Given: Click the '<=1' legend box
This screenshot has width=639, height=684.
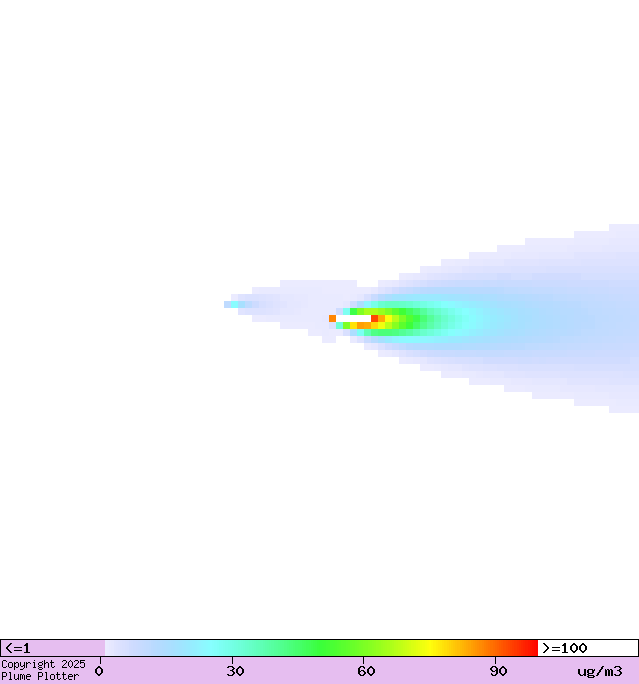Looking at the screenshot, I should click(53, 648).
